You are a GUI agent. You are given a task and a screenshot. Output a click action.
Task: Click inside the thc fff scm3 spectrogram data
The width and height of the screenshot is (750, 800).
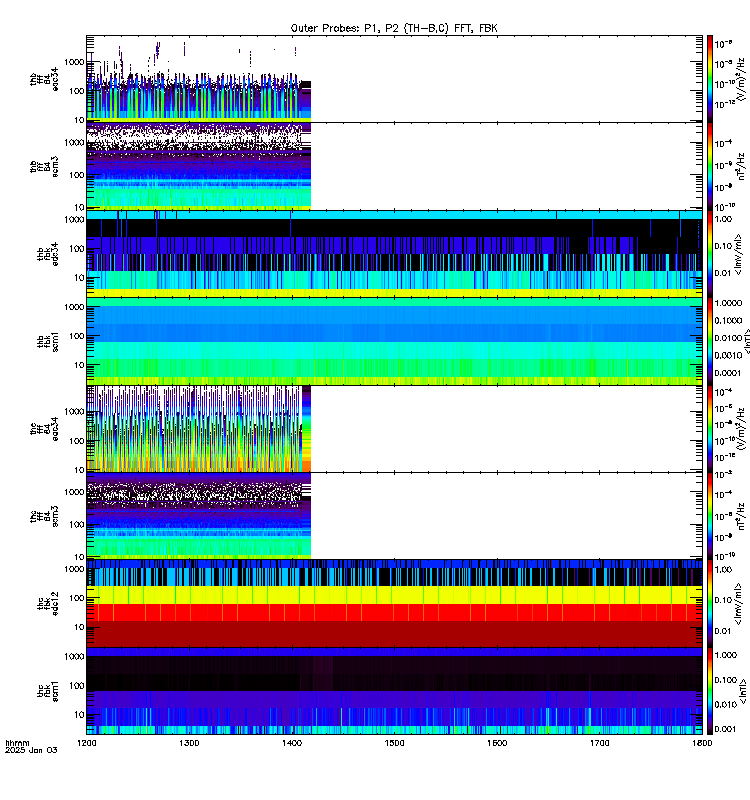click(199, 516)
